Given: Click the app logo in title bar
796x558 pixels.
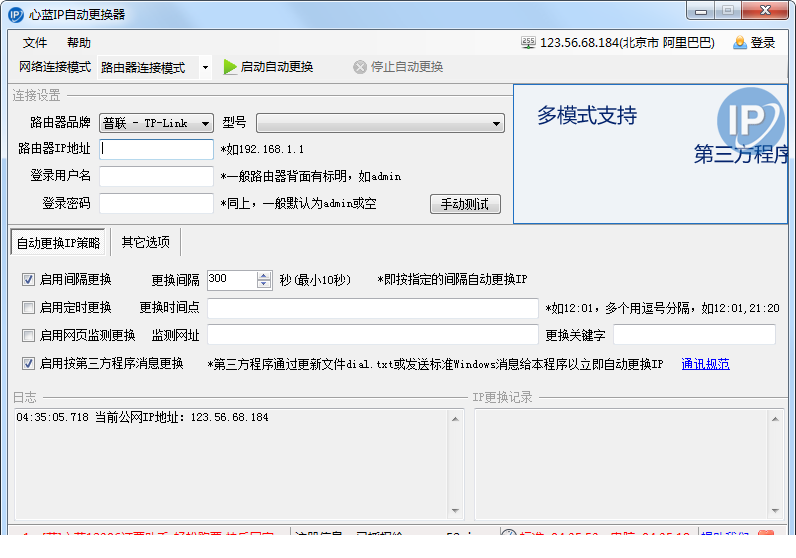Looking at the screenshot, I should pyautogui.click(x=15, y=14).
